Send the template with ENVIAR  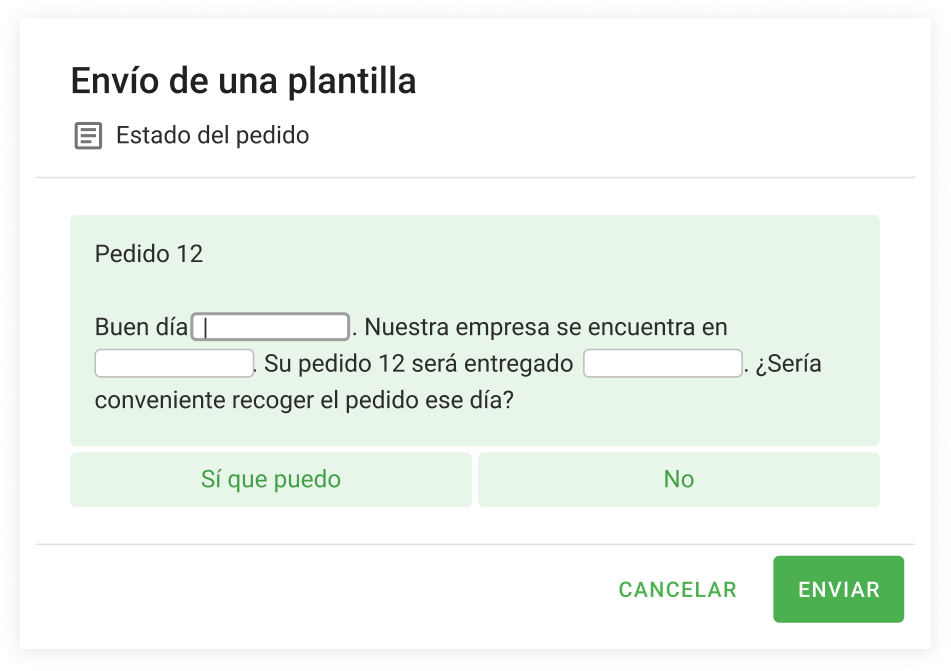tap(838, 590)
